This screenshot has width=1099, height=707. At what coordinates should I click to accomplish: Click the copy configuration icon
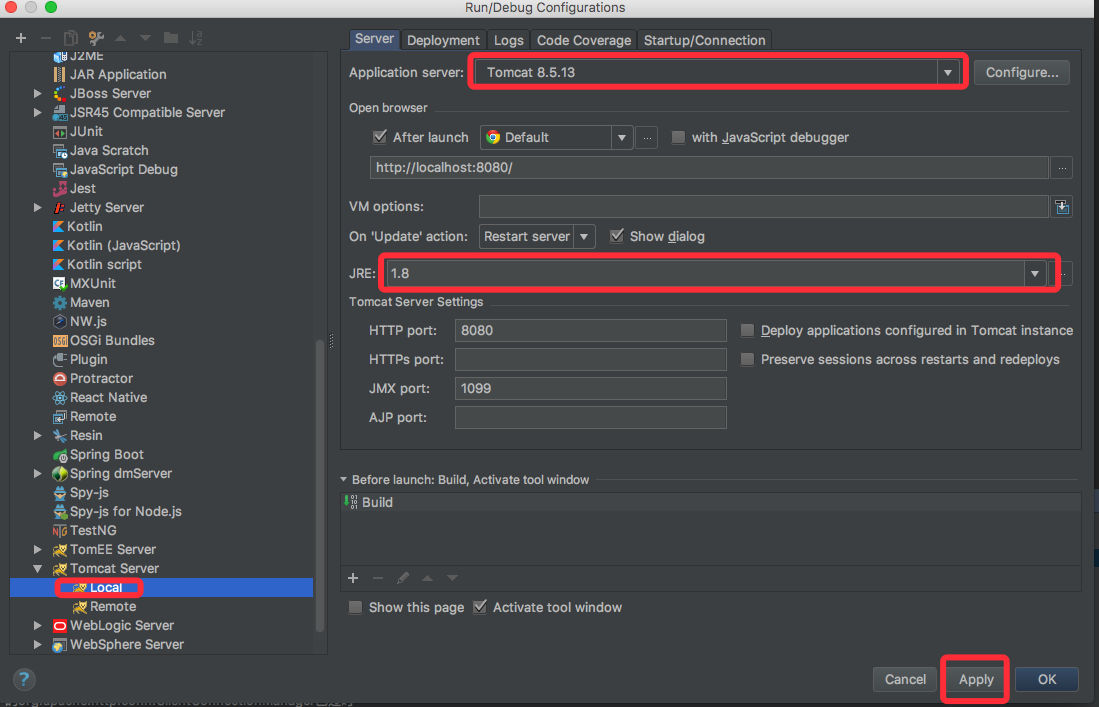pyautogui.click(x=71, y=38)
